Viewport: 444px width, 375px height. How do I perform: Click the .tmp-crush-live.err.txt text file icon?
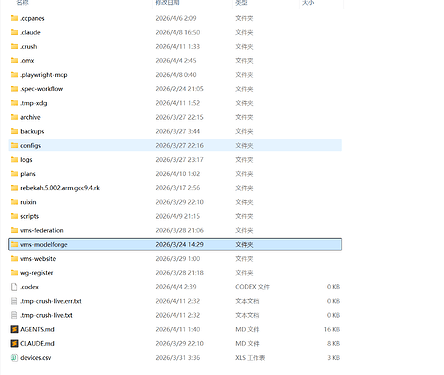tap(14, 301)
